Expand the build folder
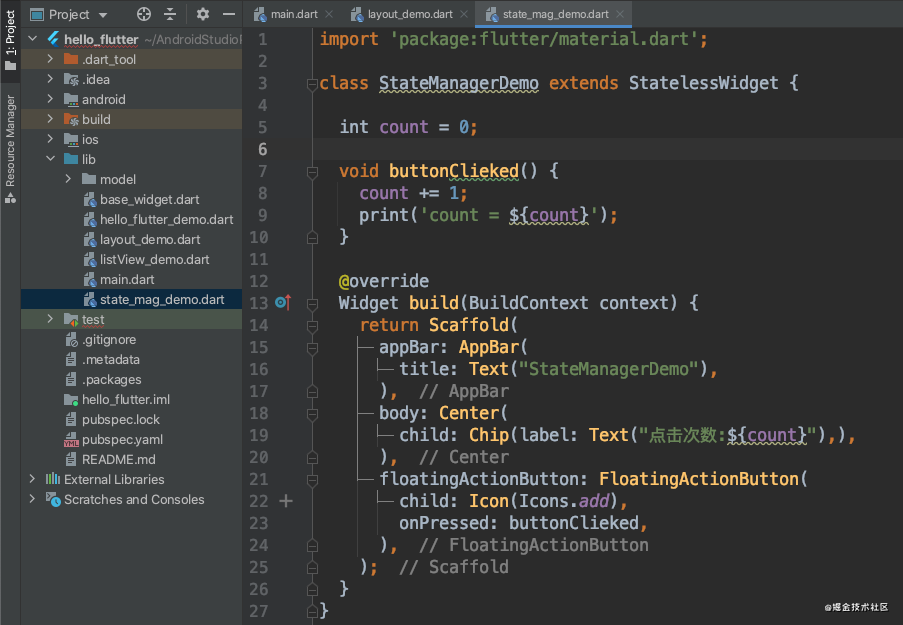 (50, 119)
